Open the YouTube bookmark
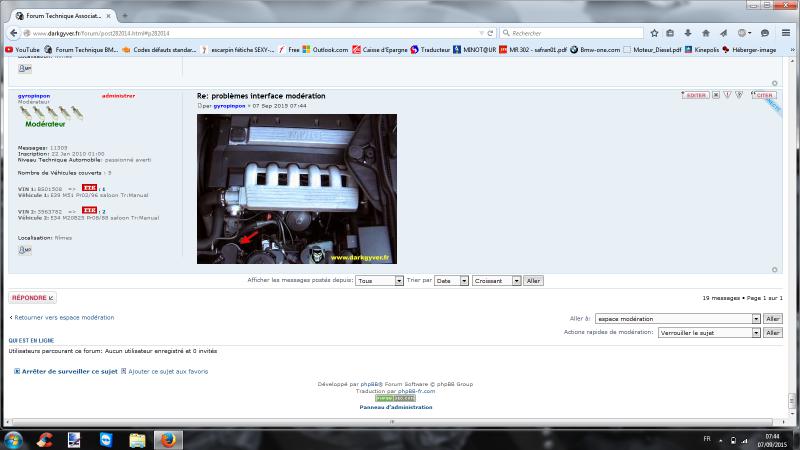800x450 pixels. (x=23, y=49)
